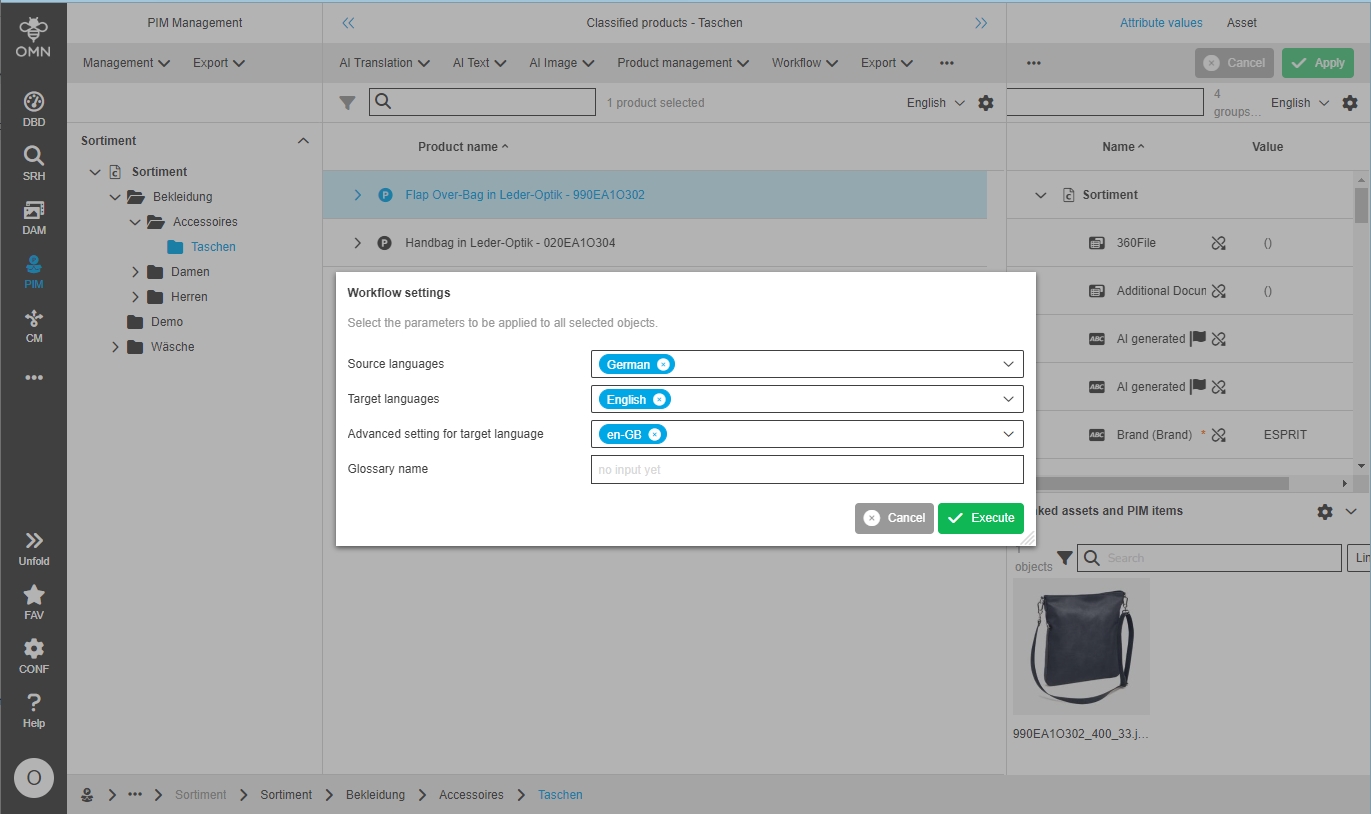Screen dimensions: 1371x814
Task: Open the CM module icon
Action: tap(34, 325)
